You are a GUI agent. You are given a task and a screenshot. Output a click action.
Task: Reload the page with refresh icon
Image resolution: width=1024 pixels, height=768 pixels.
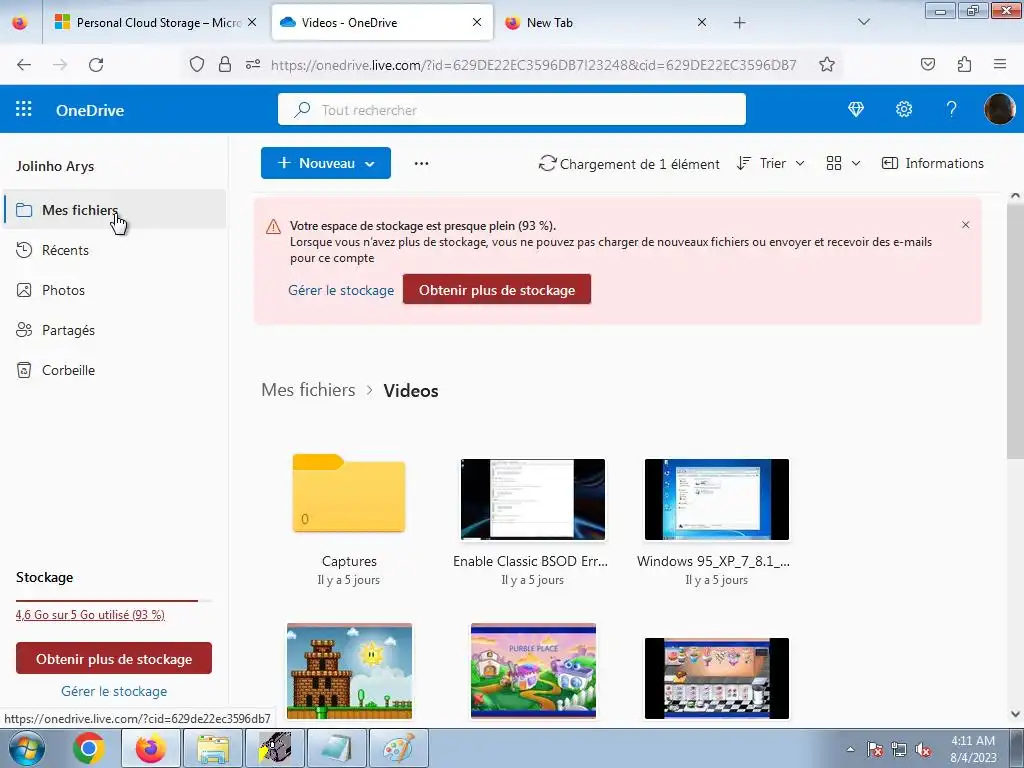pyautogui.click(x=96, y=65)
